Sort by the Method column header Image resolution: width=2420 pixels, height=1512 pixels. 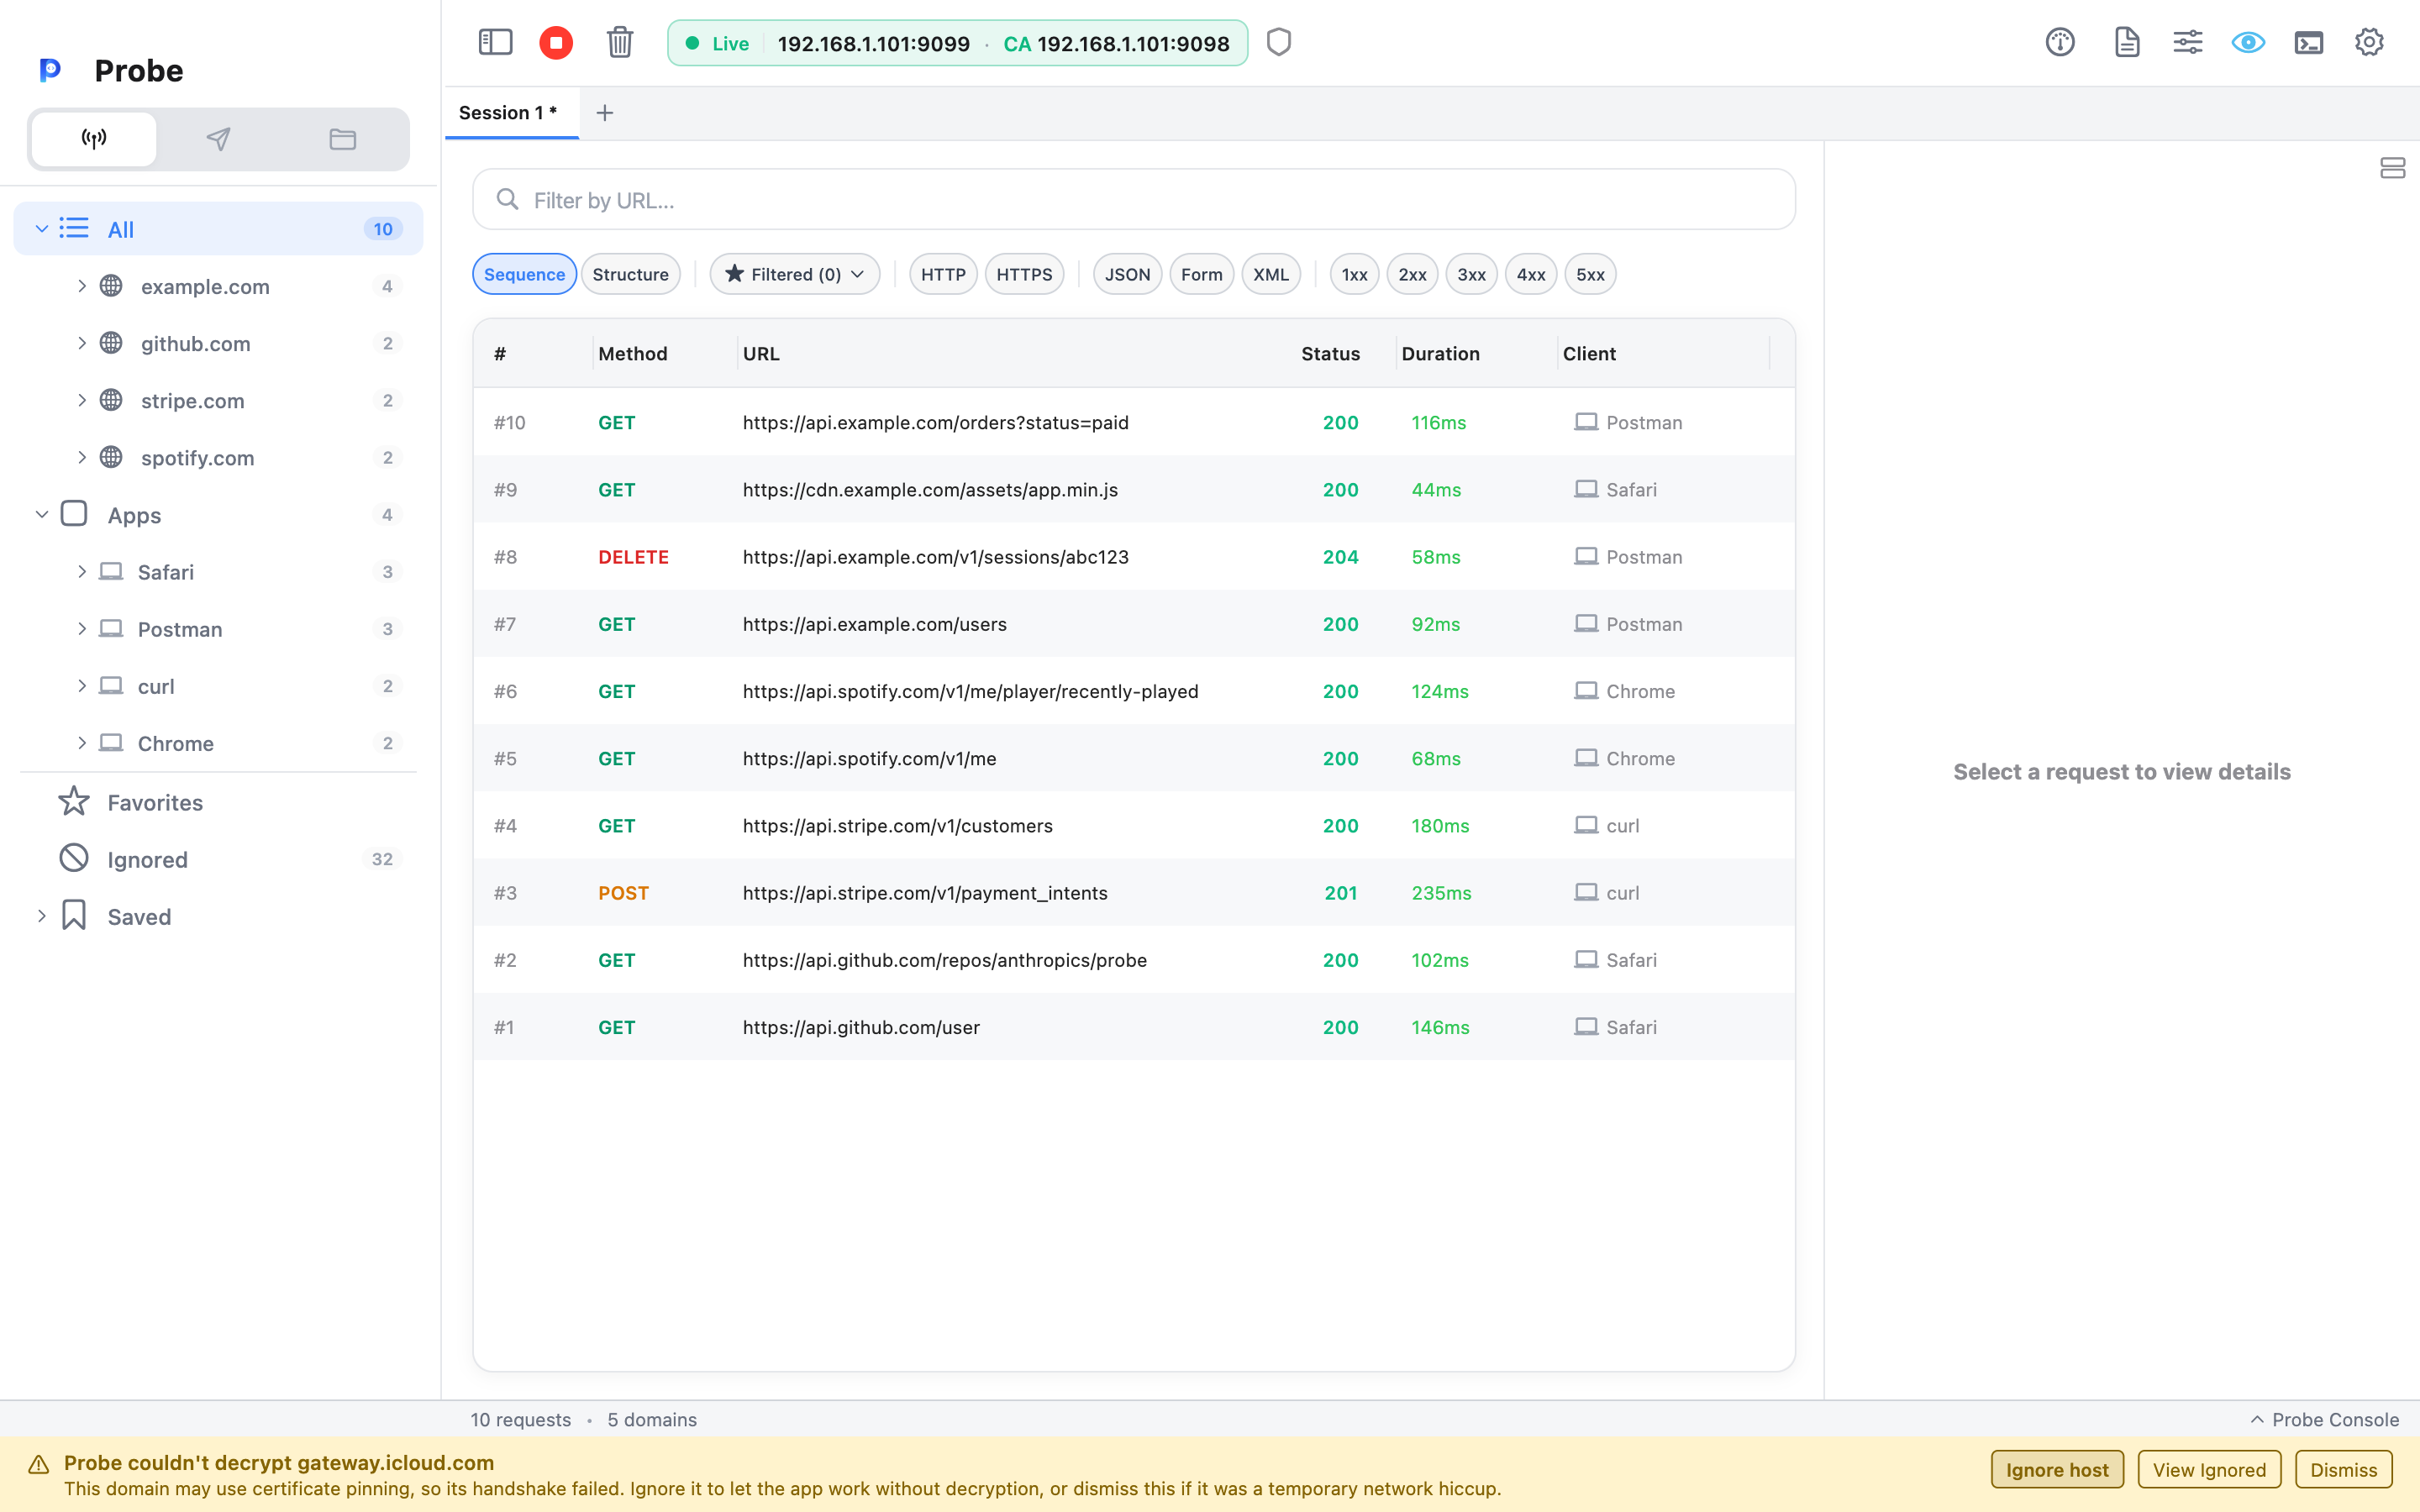click(x=633, y=354)
